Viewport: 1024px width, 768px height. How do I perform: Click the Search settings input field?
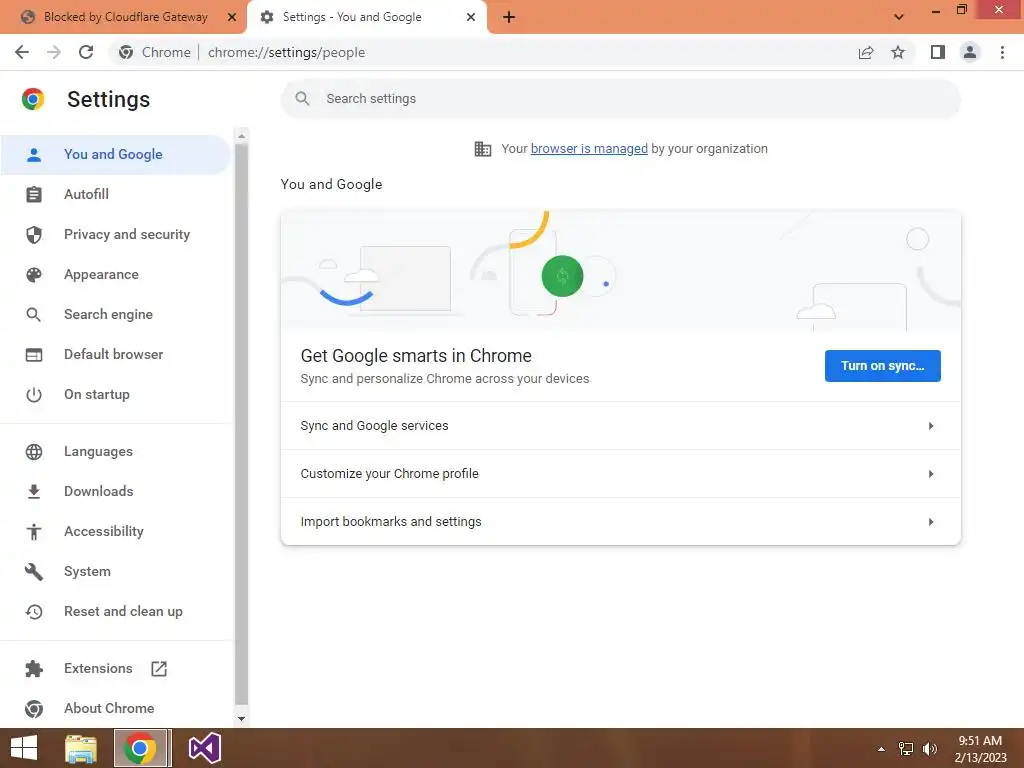click(620, 99)
